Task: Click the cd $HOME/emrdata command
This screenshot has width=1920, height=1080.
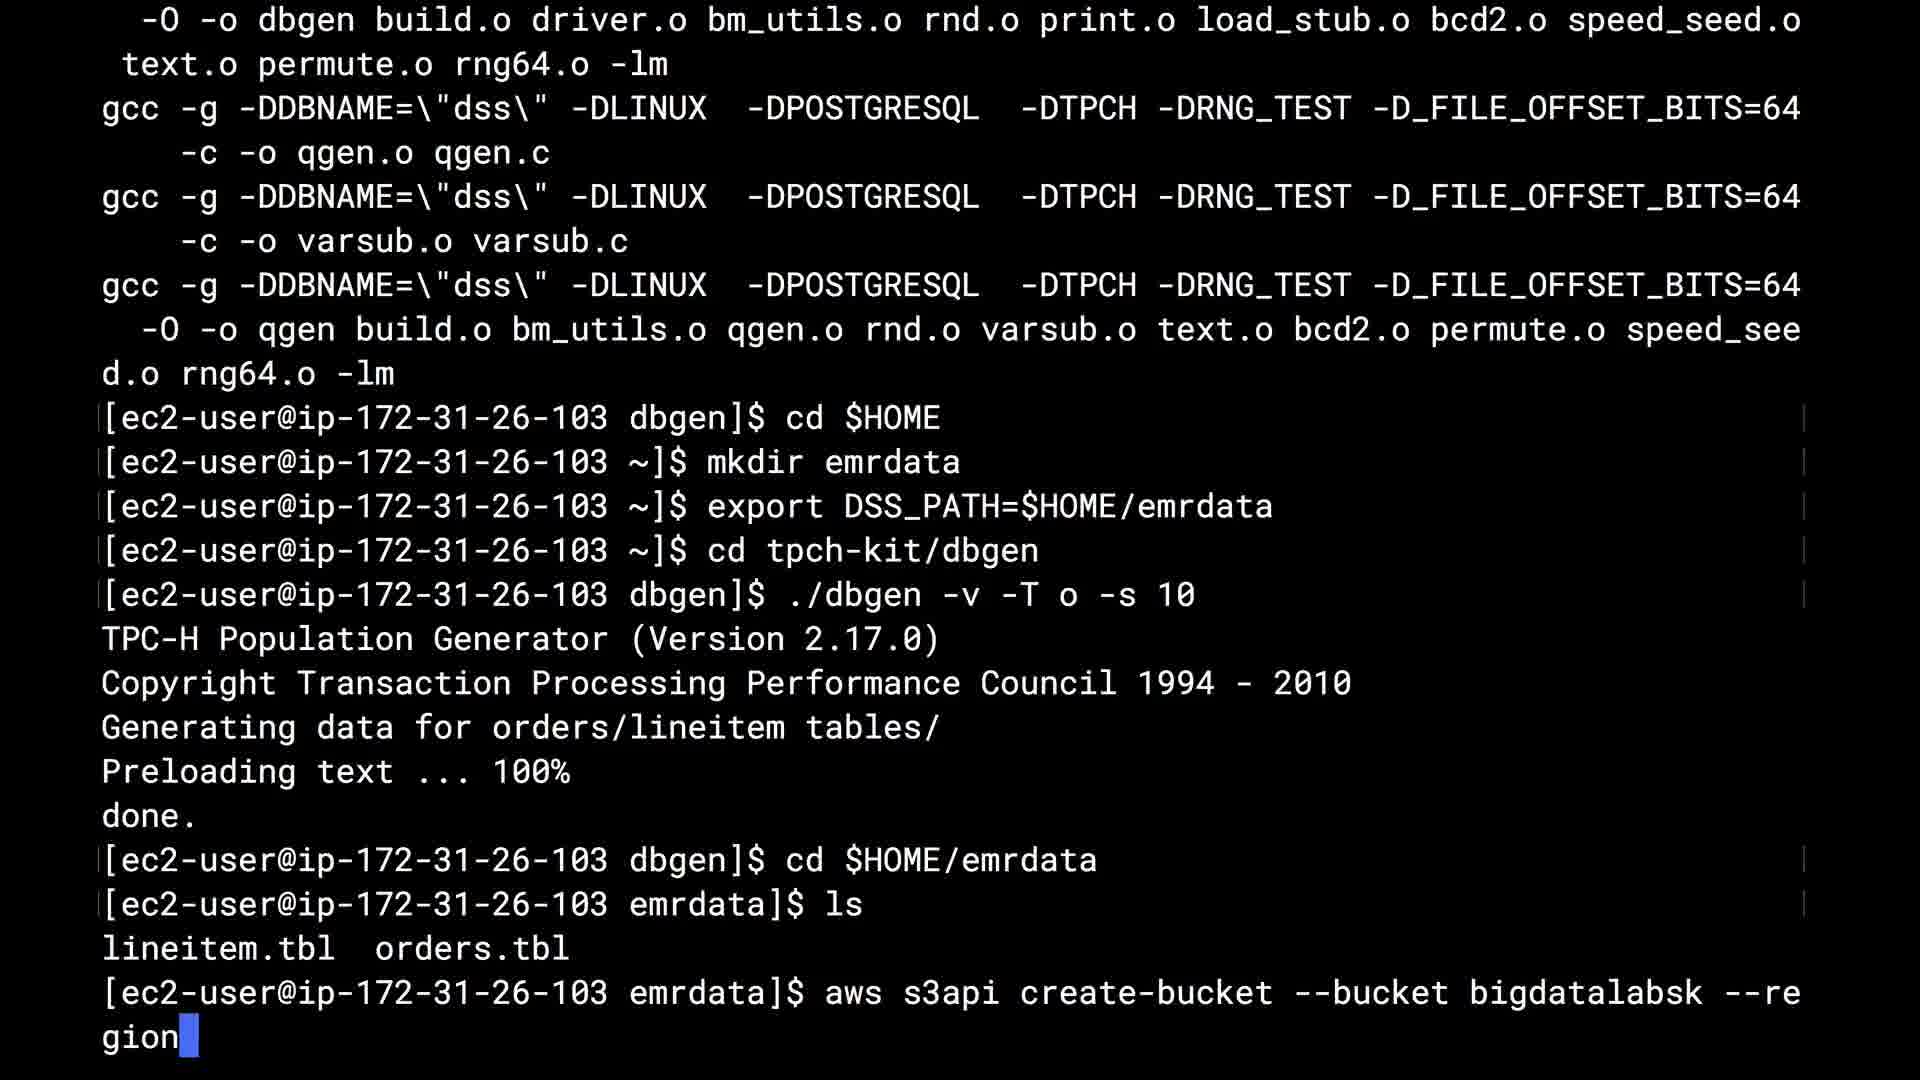Action: (940, 860)
